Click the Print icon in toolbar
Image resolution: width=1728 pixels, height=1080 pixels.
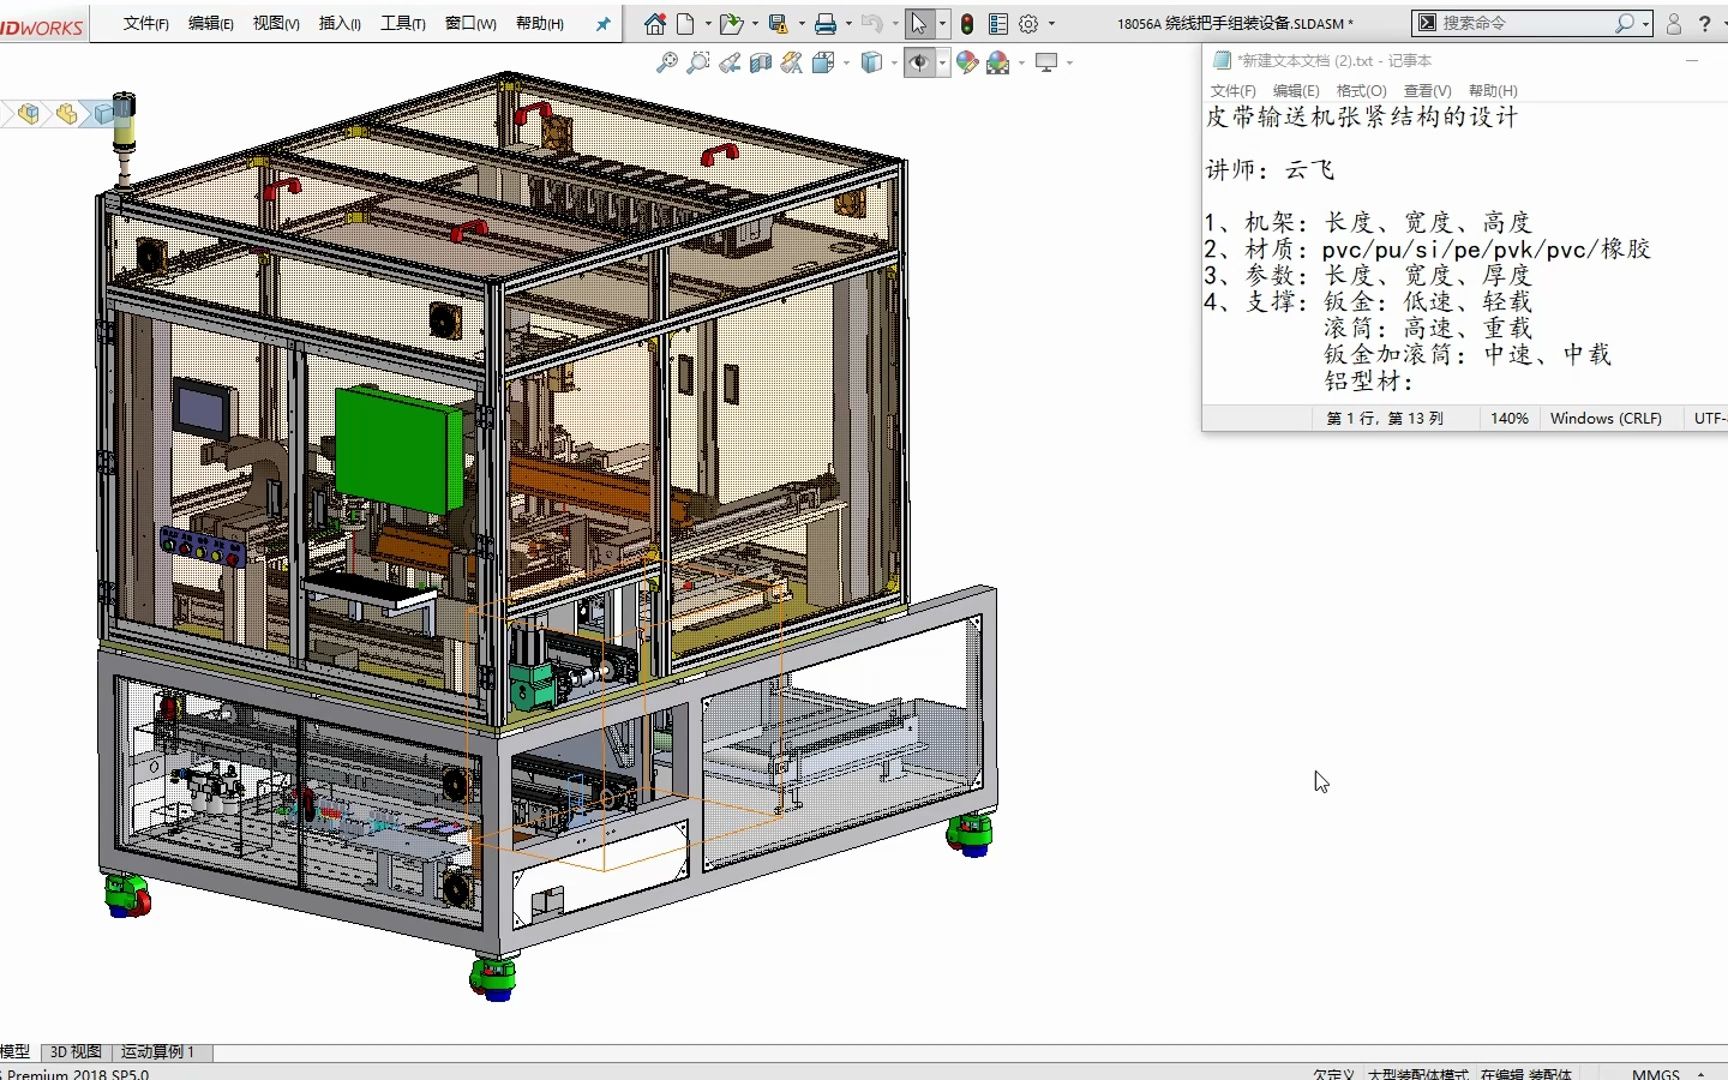pyautogui.click(x=825, y=23)
